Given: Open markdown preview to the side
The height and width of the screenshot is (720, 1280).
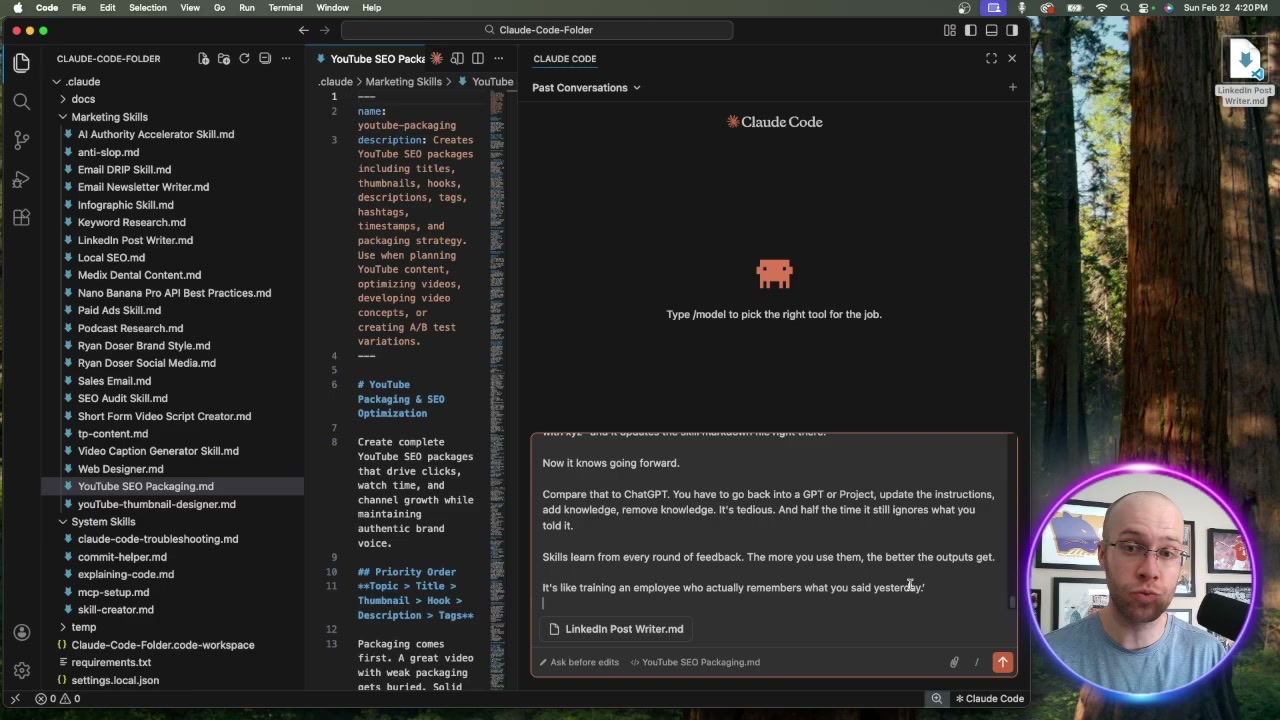Looking at the screenshot, I should click(457, 59).
